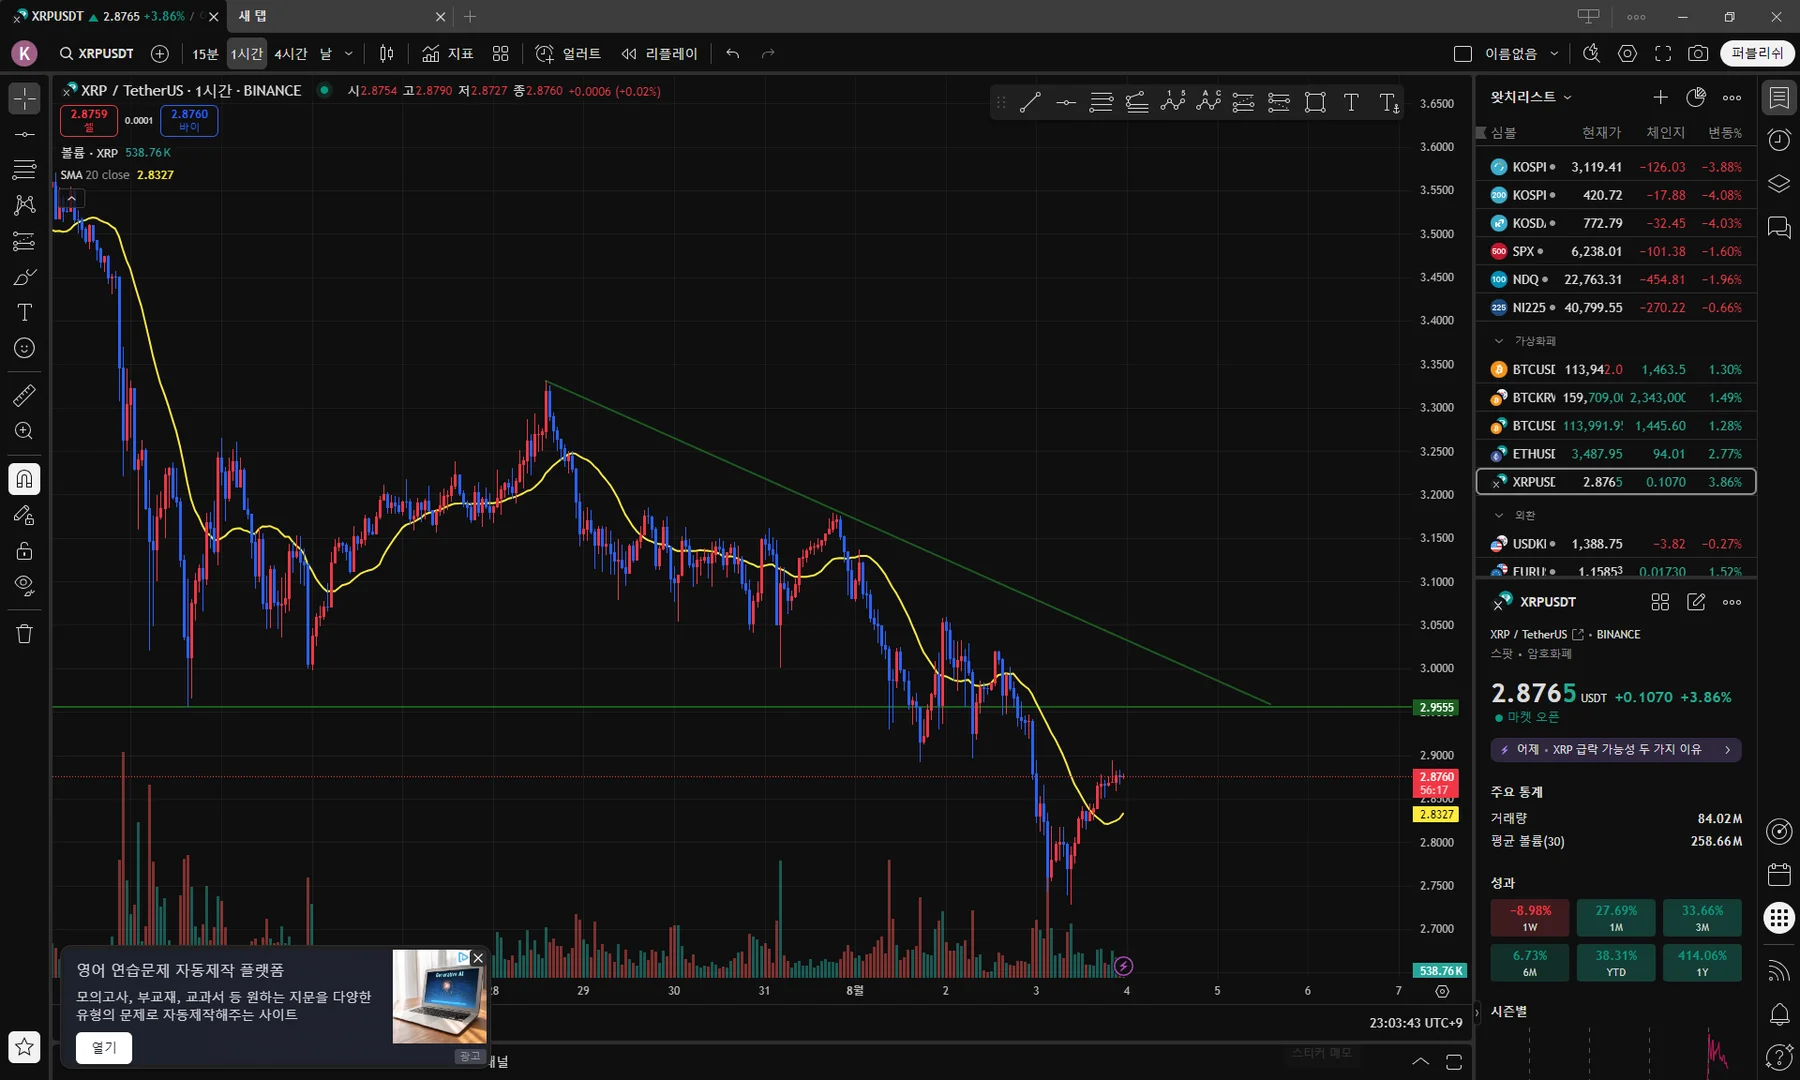Viewport: 1800px width, 1080px height.
Task: Click the green 2.9555 horizontal line price label
Action: click(x=1437, y=707)
